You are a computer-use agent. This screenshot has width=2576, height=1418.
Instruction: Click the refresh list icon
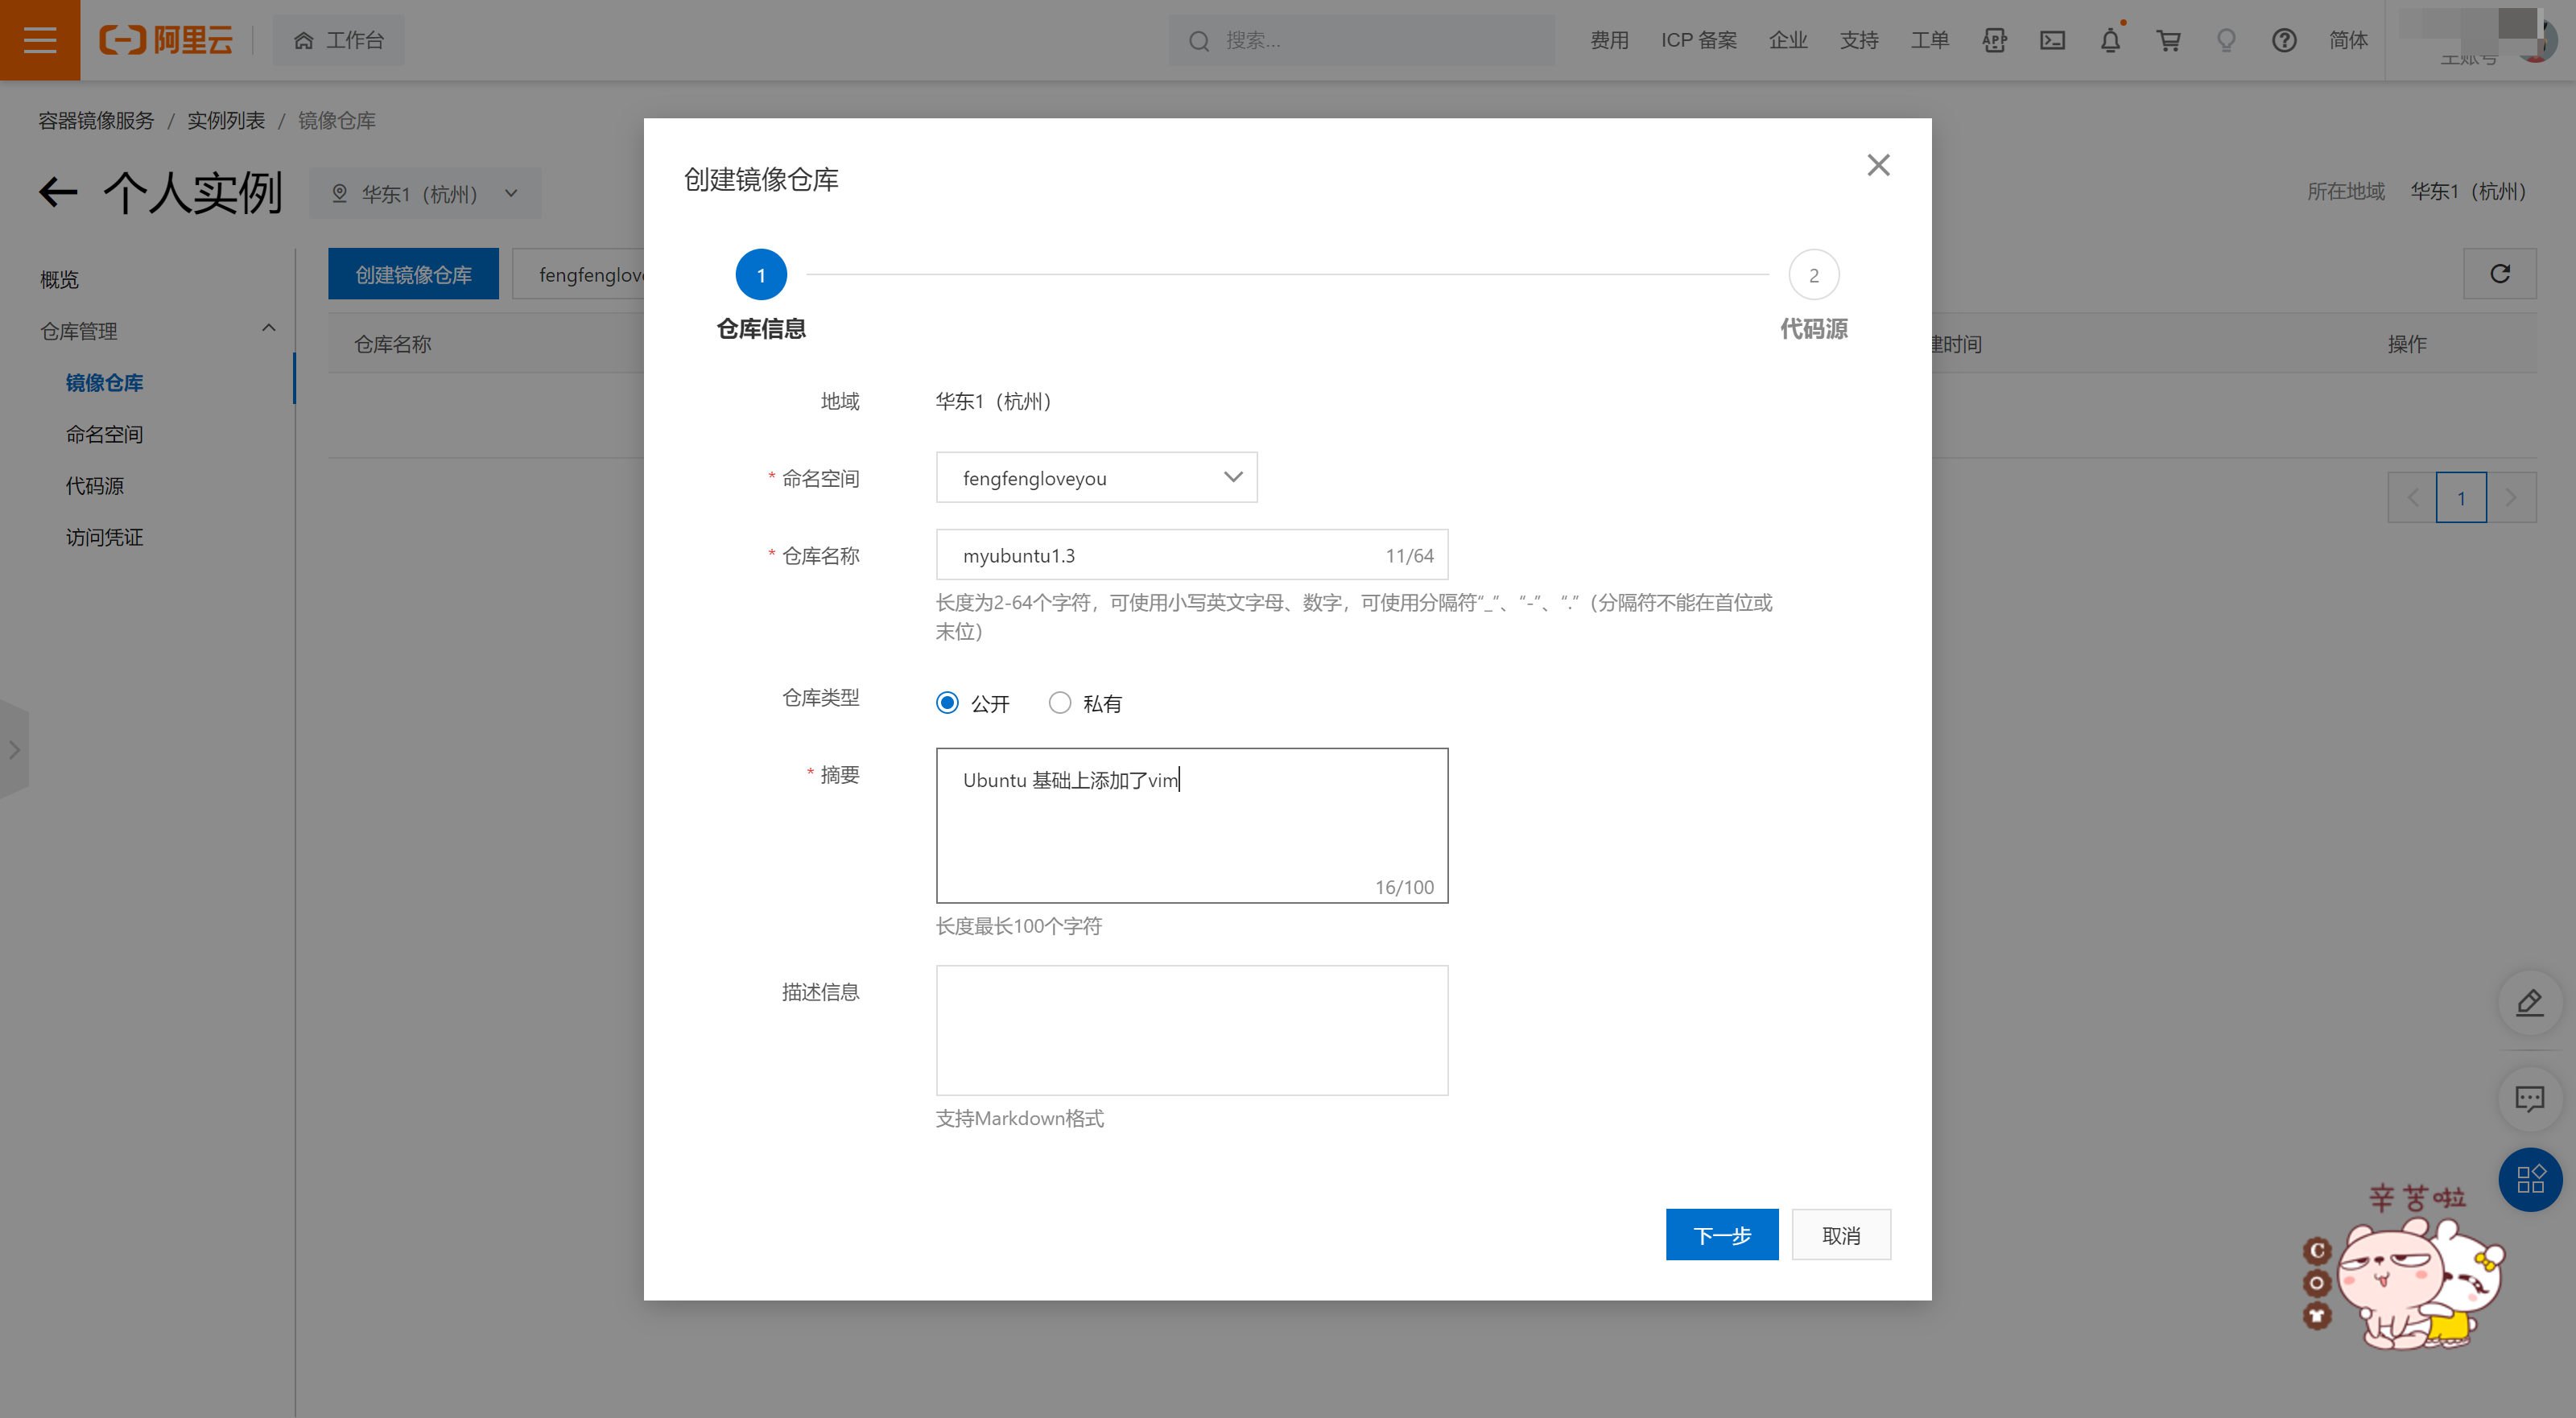(2499, 274)
